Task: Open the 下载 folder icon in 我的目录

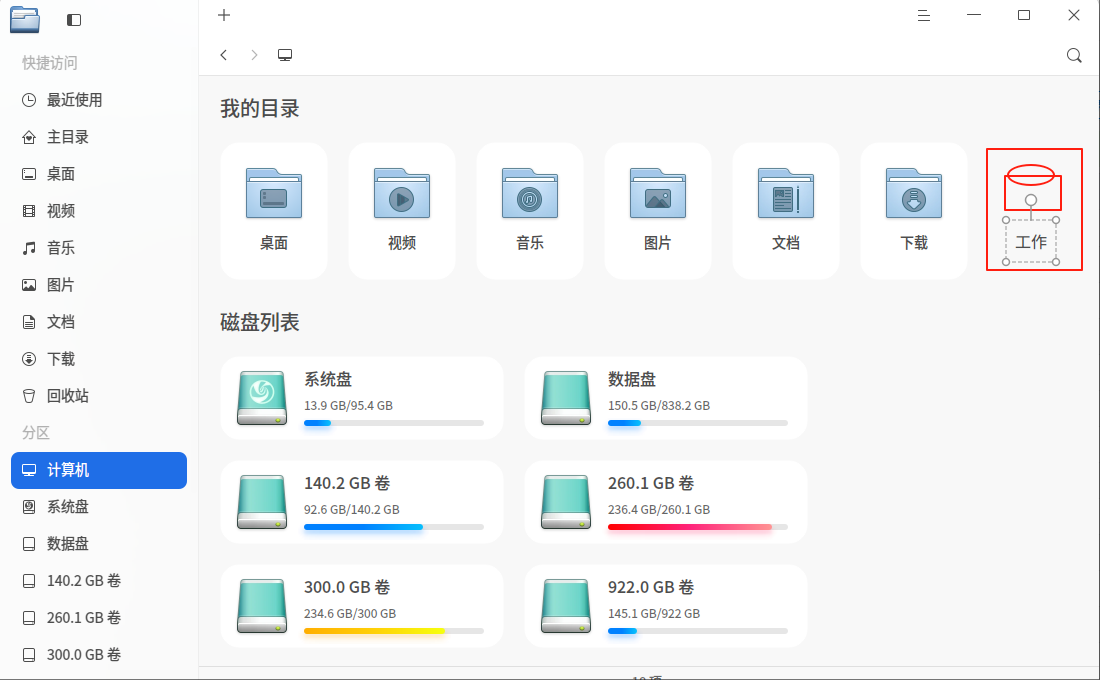Action: [x=913, y=194]
